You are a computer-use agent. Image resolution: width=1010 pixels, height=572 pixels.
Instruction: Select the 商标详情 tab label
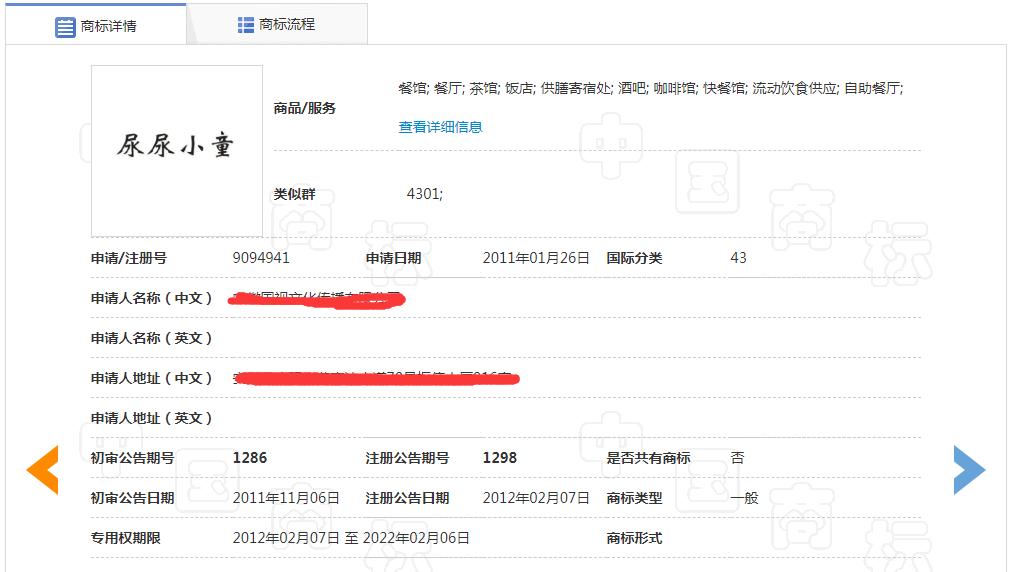[108, 27]
